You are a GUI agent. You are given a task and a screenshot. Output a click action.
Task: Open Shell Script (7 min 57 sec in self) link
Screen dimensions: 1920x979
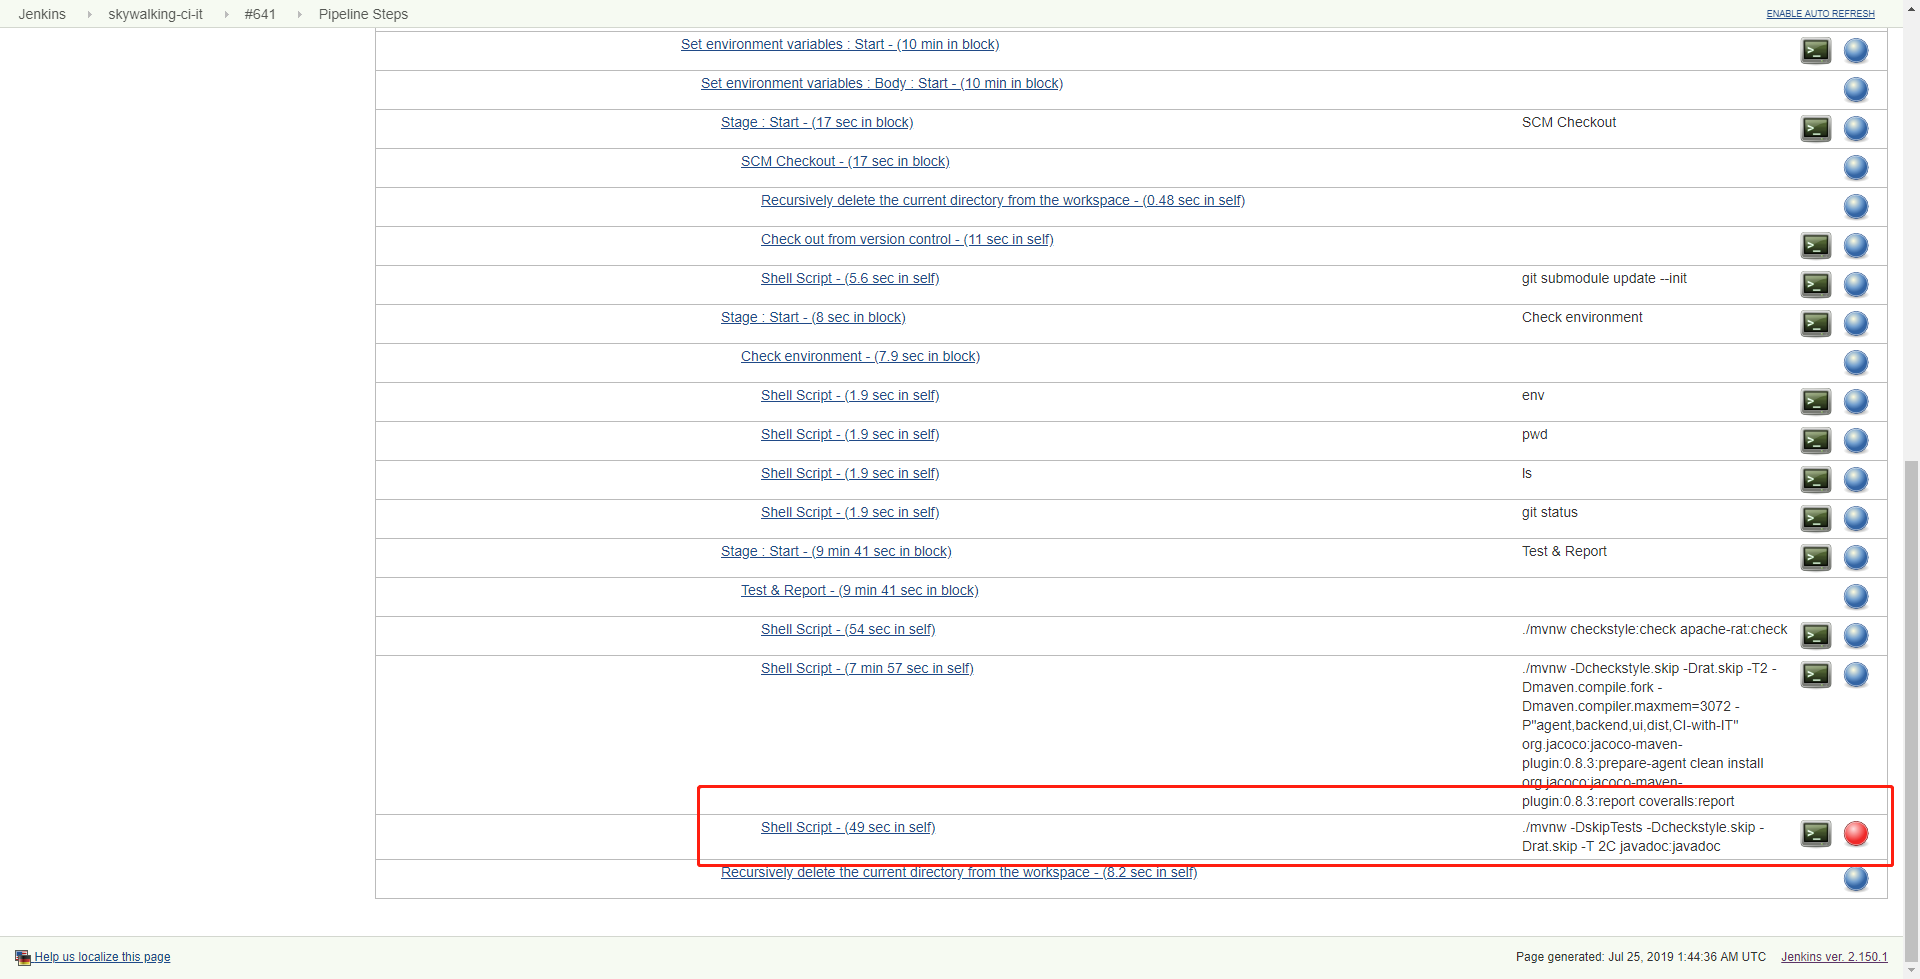coord(867,668)
